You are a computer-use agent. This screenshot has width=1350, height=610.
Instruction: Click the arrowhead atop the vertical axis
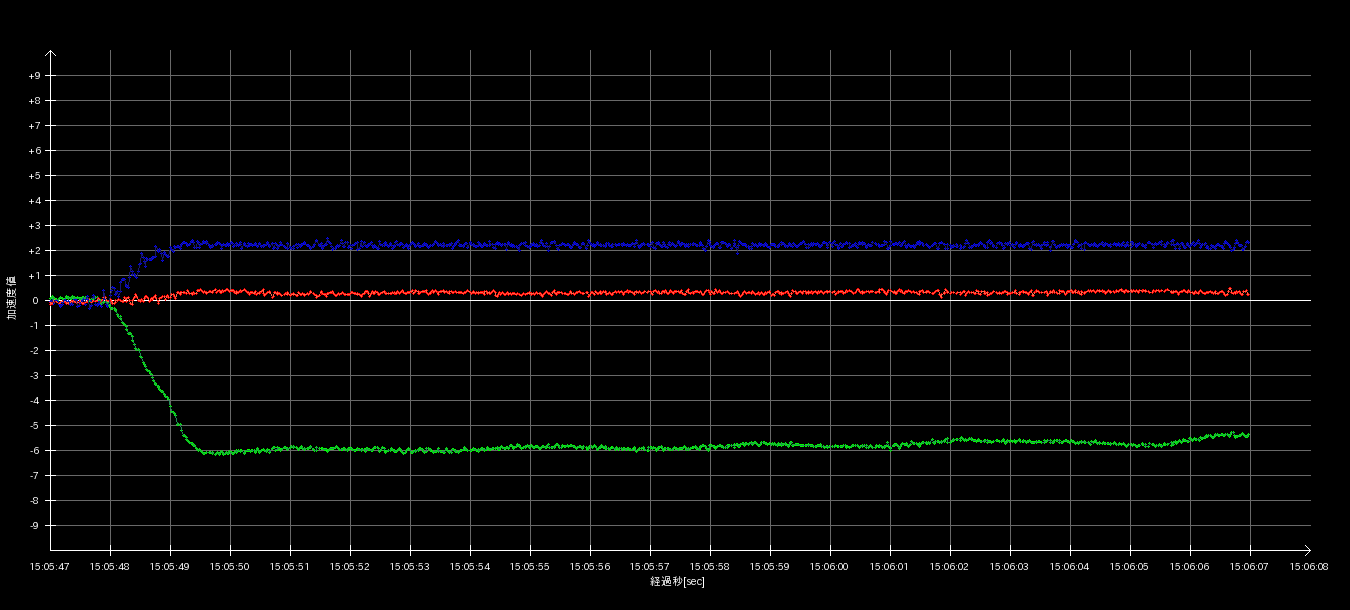(x=51, y=54)
